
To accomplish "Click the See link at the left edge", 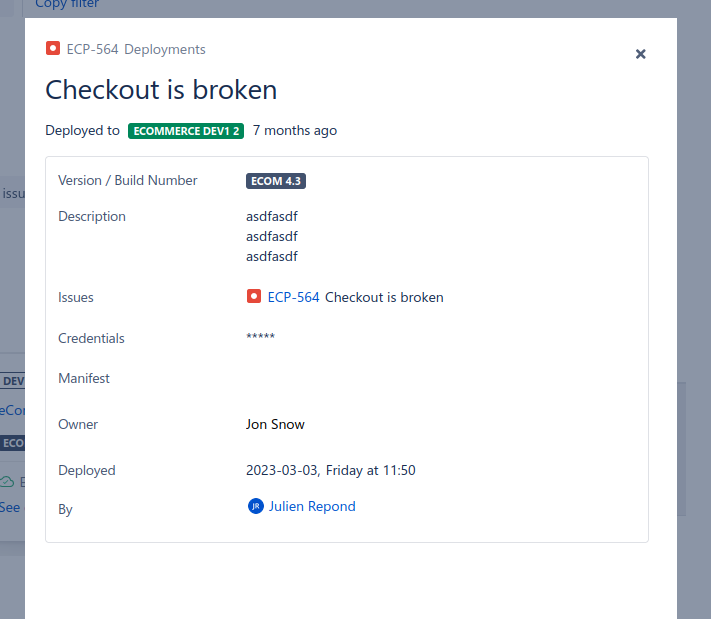I will 10,507.
